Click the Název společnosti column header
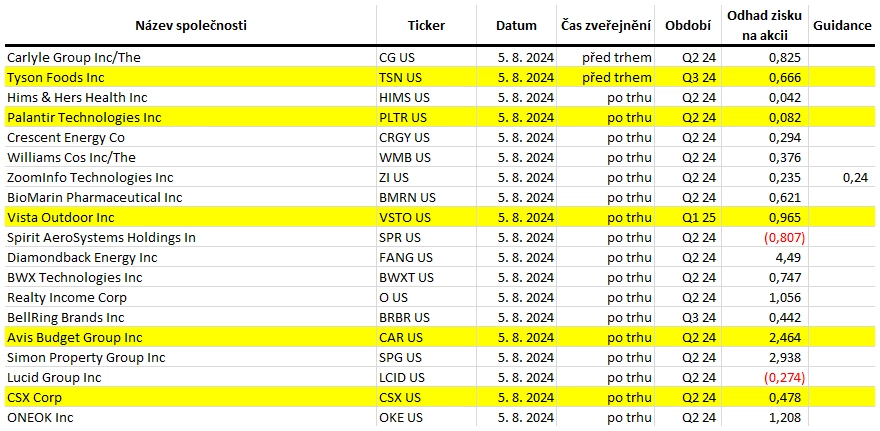The width and height of the screenshot is (880, 431). (191, 25)
